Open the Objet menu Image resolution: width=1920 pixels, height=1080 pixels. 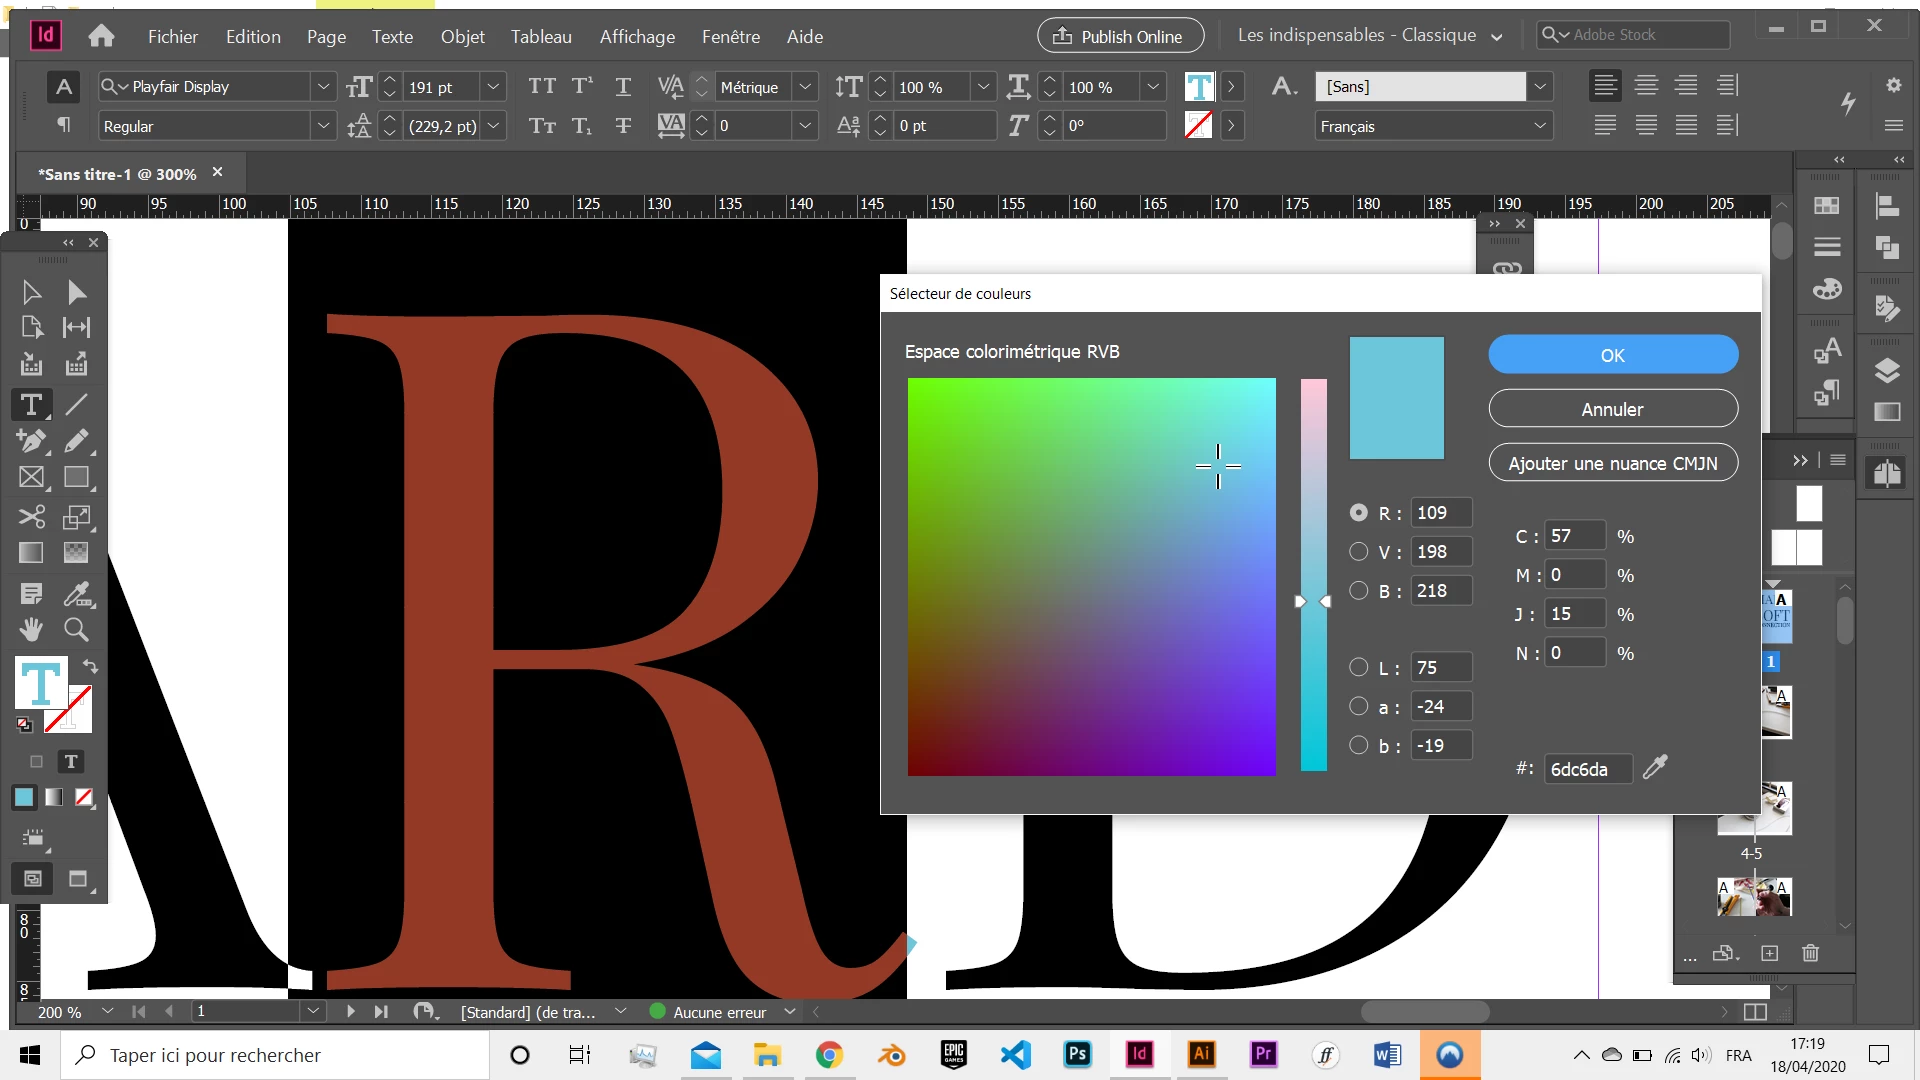(x=462, y=37)
